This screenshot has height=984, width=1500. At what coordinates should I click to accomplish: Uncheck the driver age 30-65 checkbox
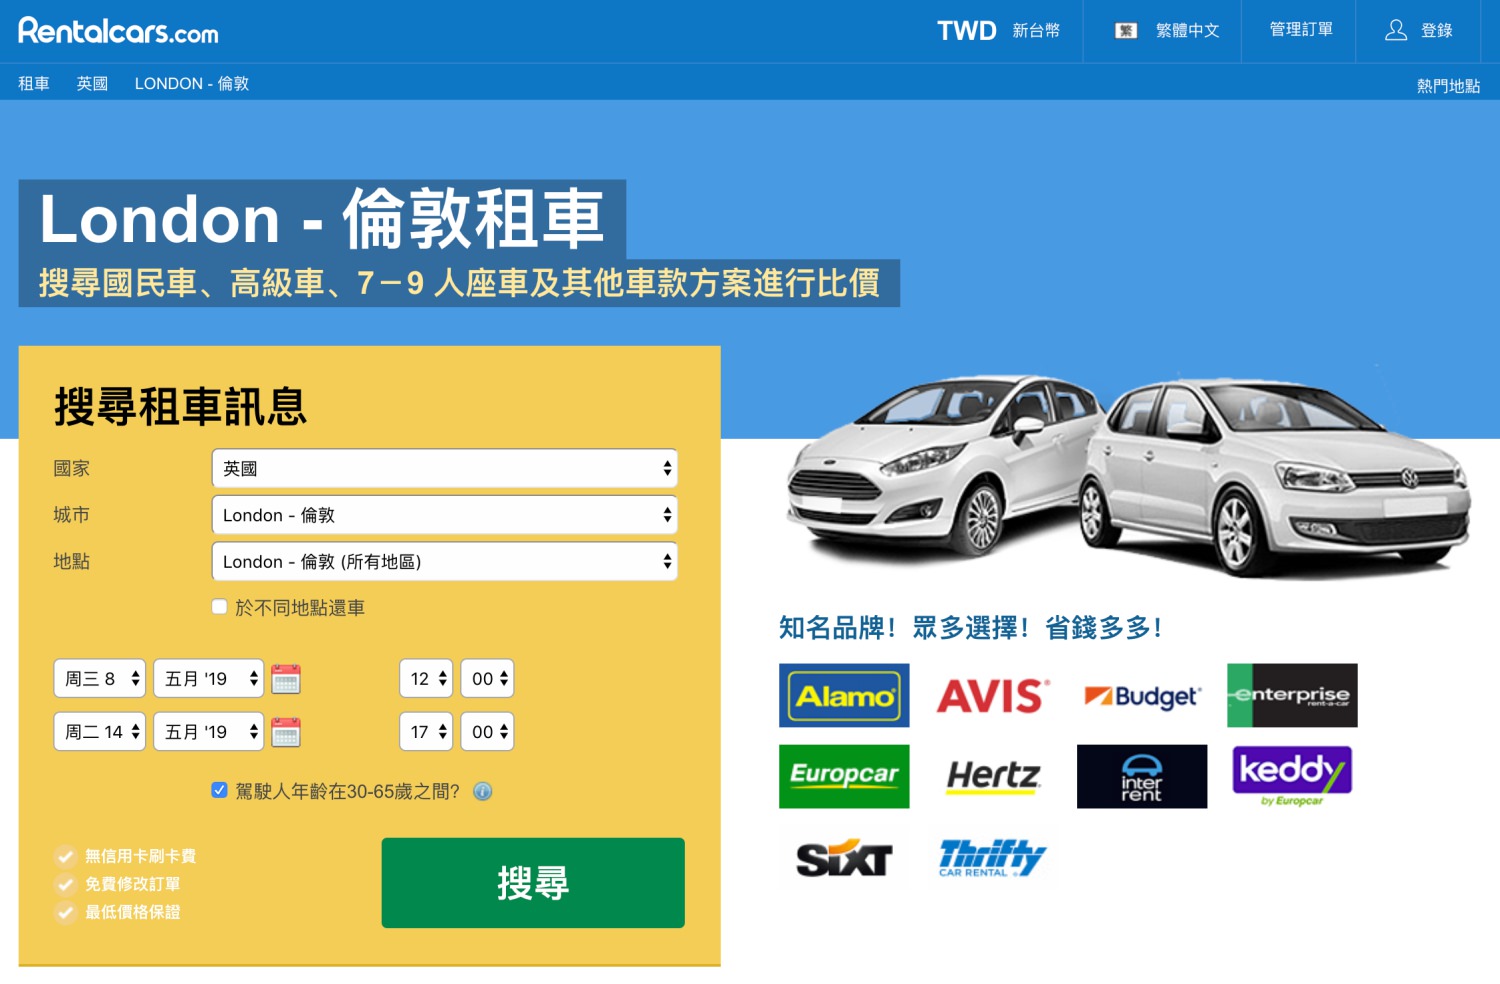pyautogui.click(x=220, y=790)
